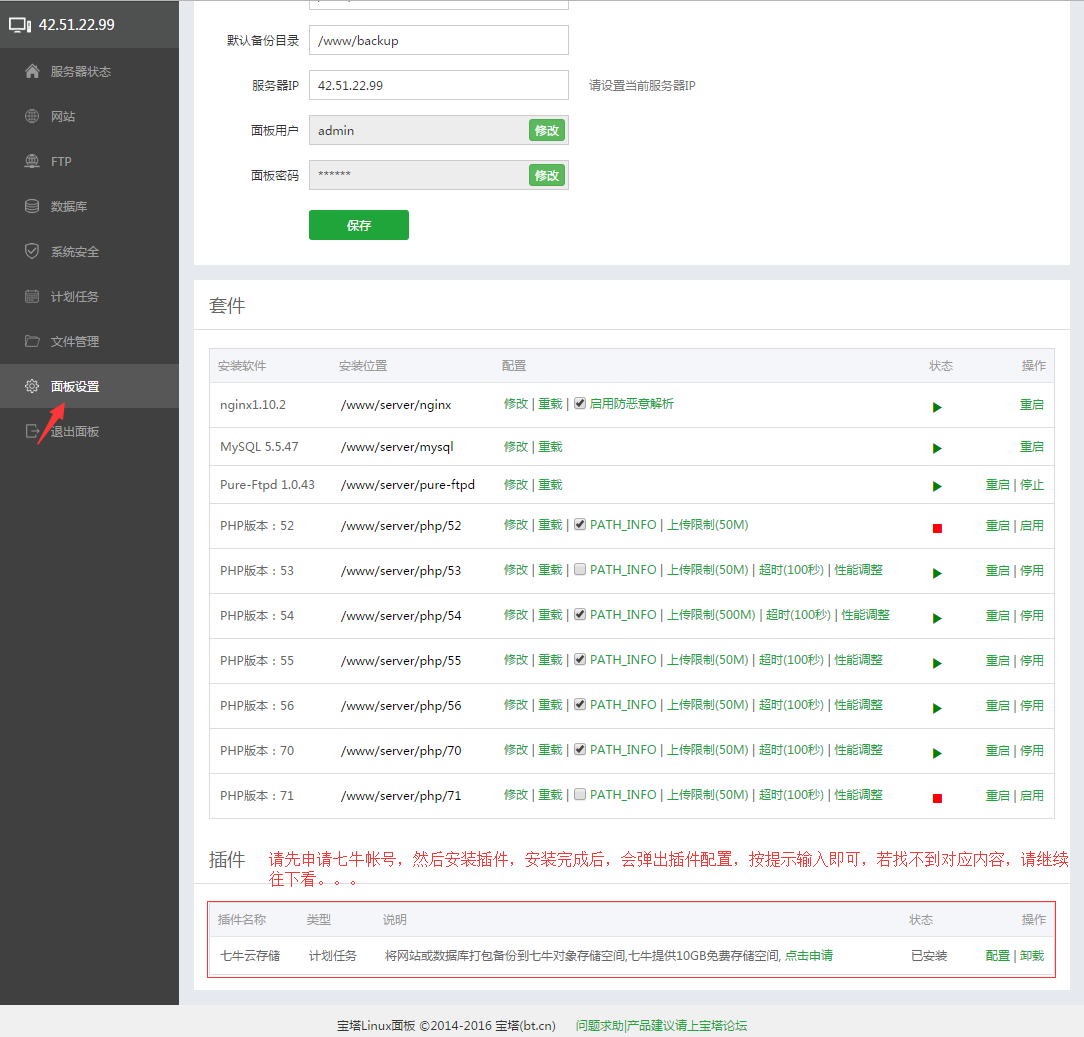Viewport: 1084px width, 1037px height.
Task: Click 超时(100秒) link for PHP 55
Action: 791,660
